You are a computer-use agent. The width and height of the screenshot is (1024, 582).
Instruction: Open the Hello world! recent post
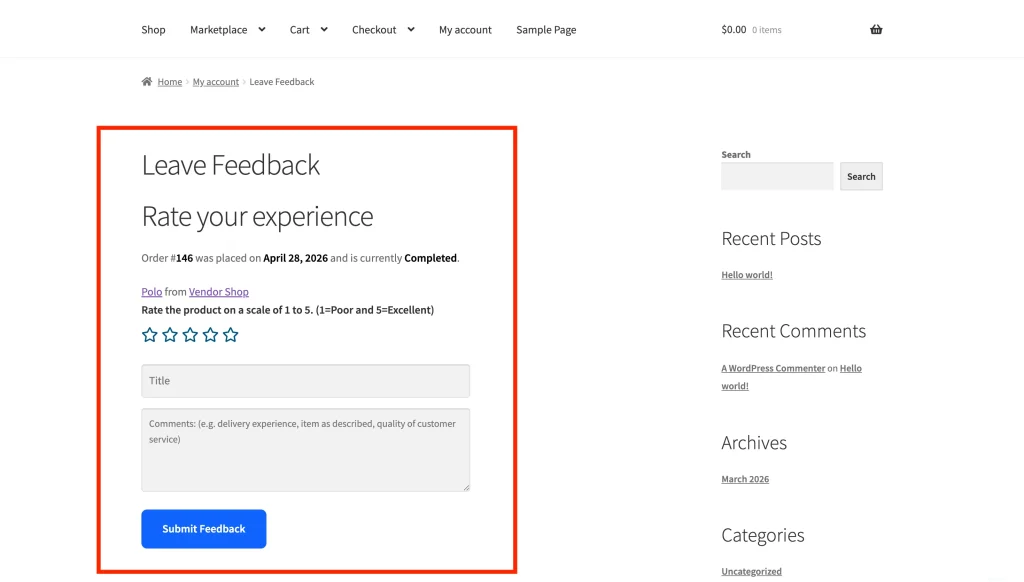(747, 275)
